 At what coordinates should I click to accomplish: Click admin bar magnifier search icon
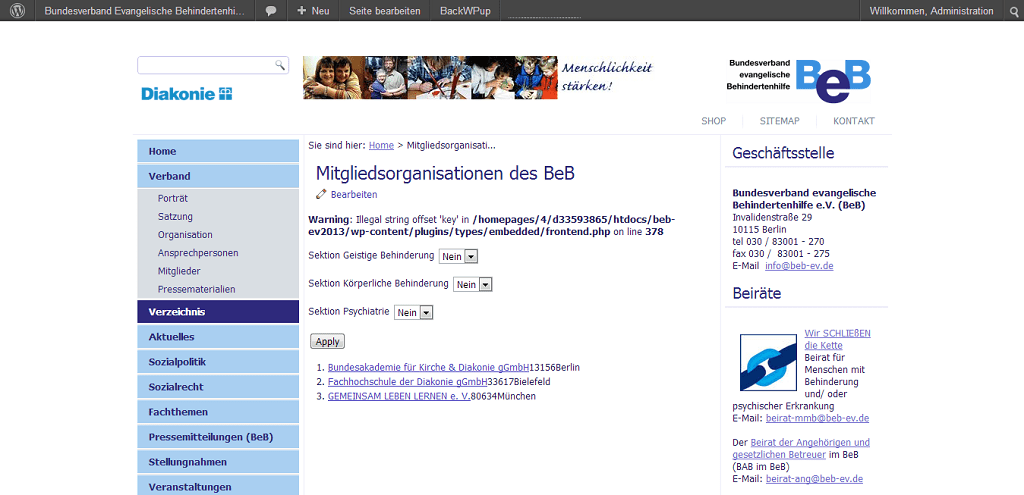coord(1014,11)
